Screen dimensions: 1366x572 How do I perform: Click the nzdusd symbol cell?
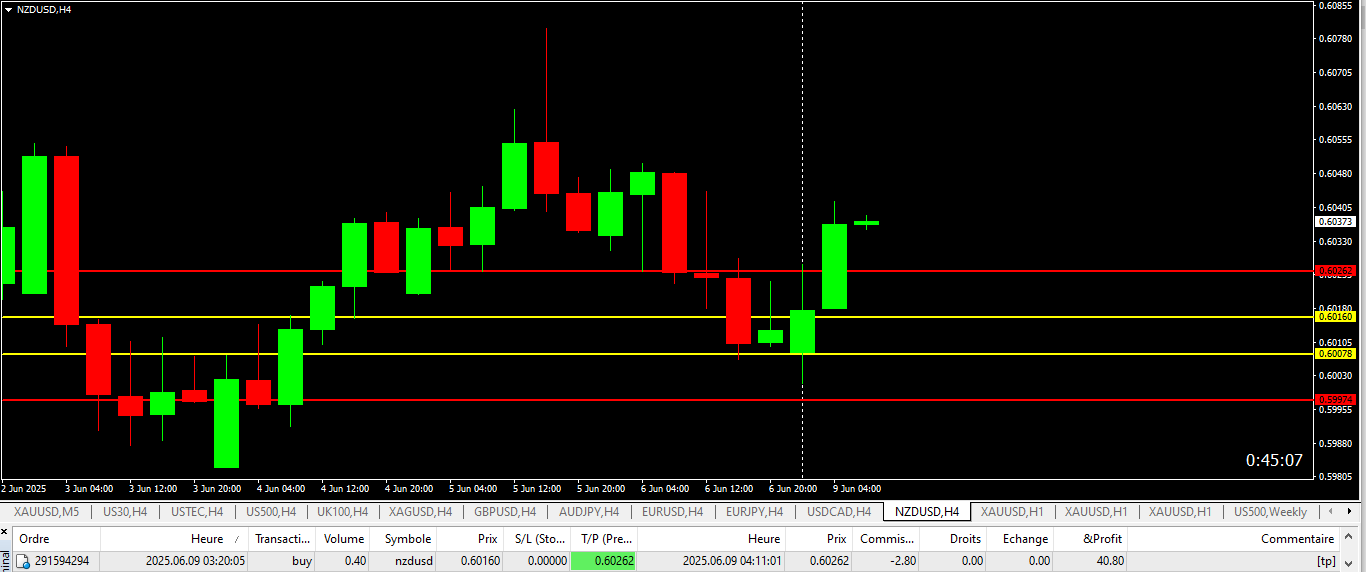click(415, 561)
